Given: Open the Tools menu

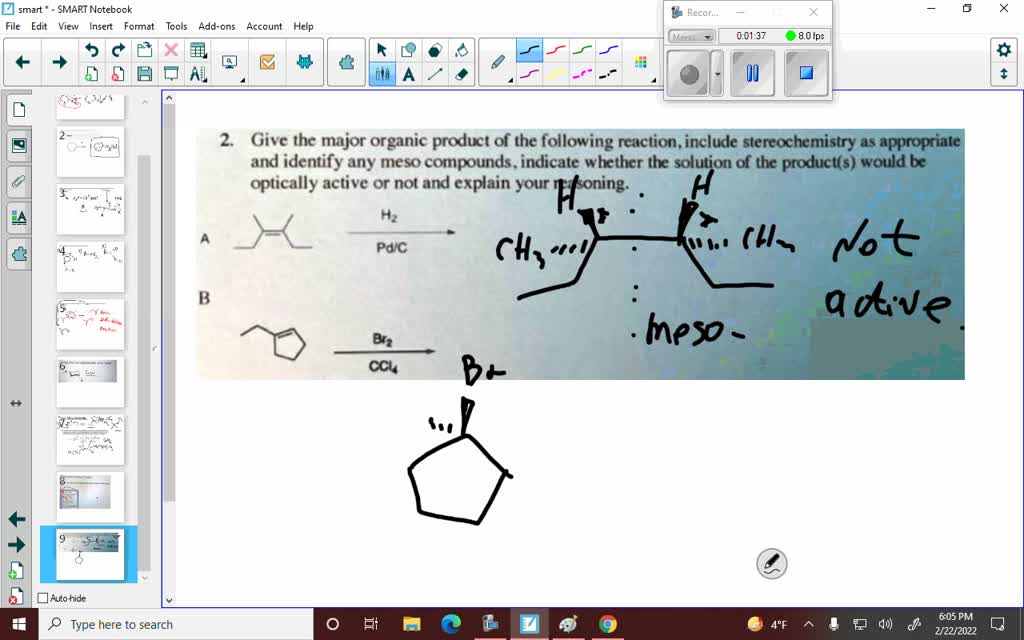Looking at the screenshot, I should [x=176, y=26].
